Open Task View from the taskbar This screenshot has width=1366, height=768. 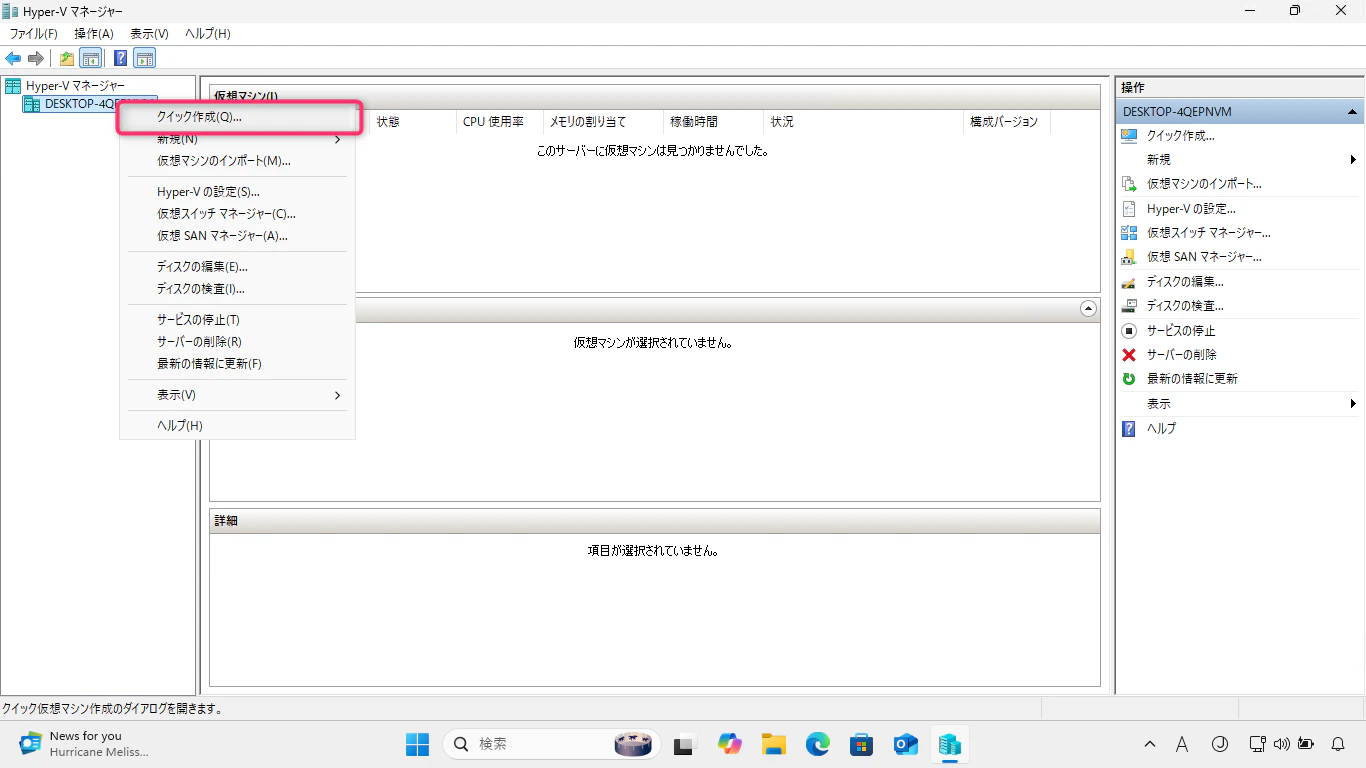point(684,744)
